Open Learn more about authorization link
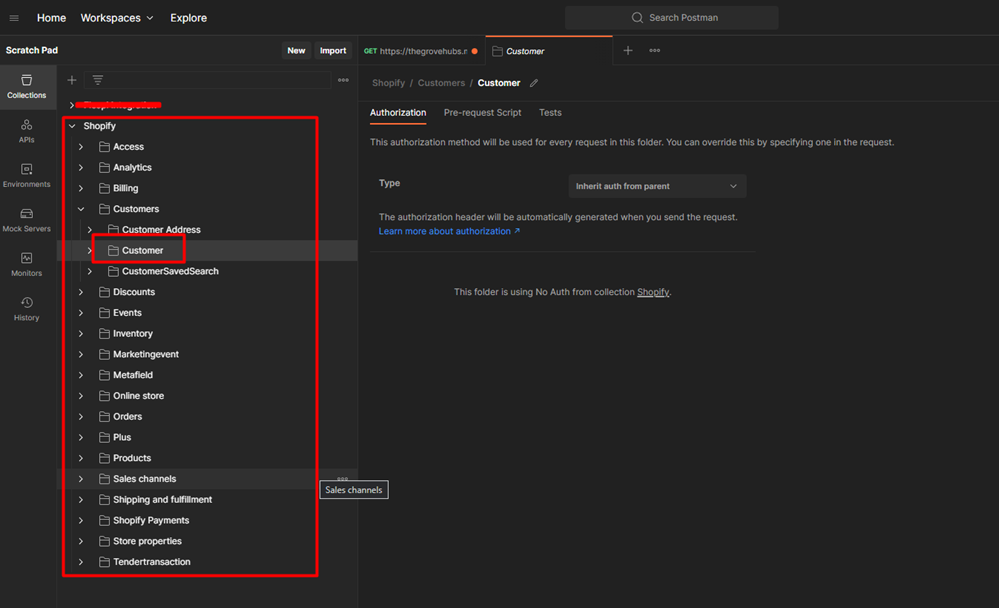Viewport: 999px width, 608px height. coord(449,231)
